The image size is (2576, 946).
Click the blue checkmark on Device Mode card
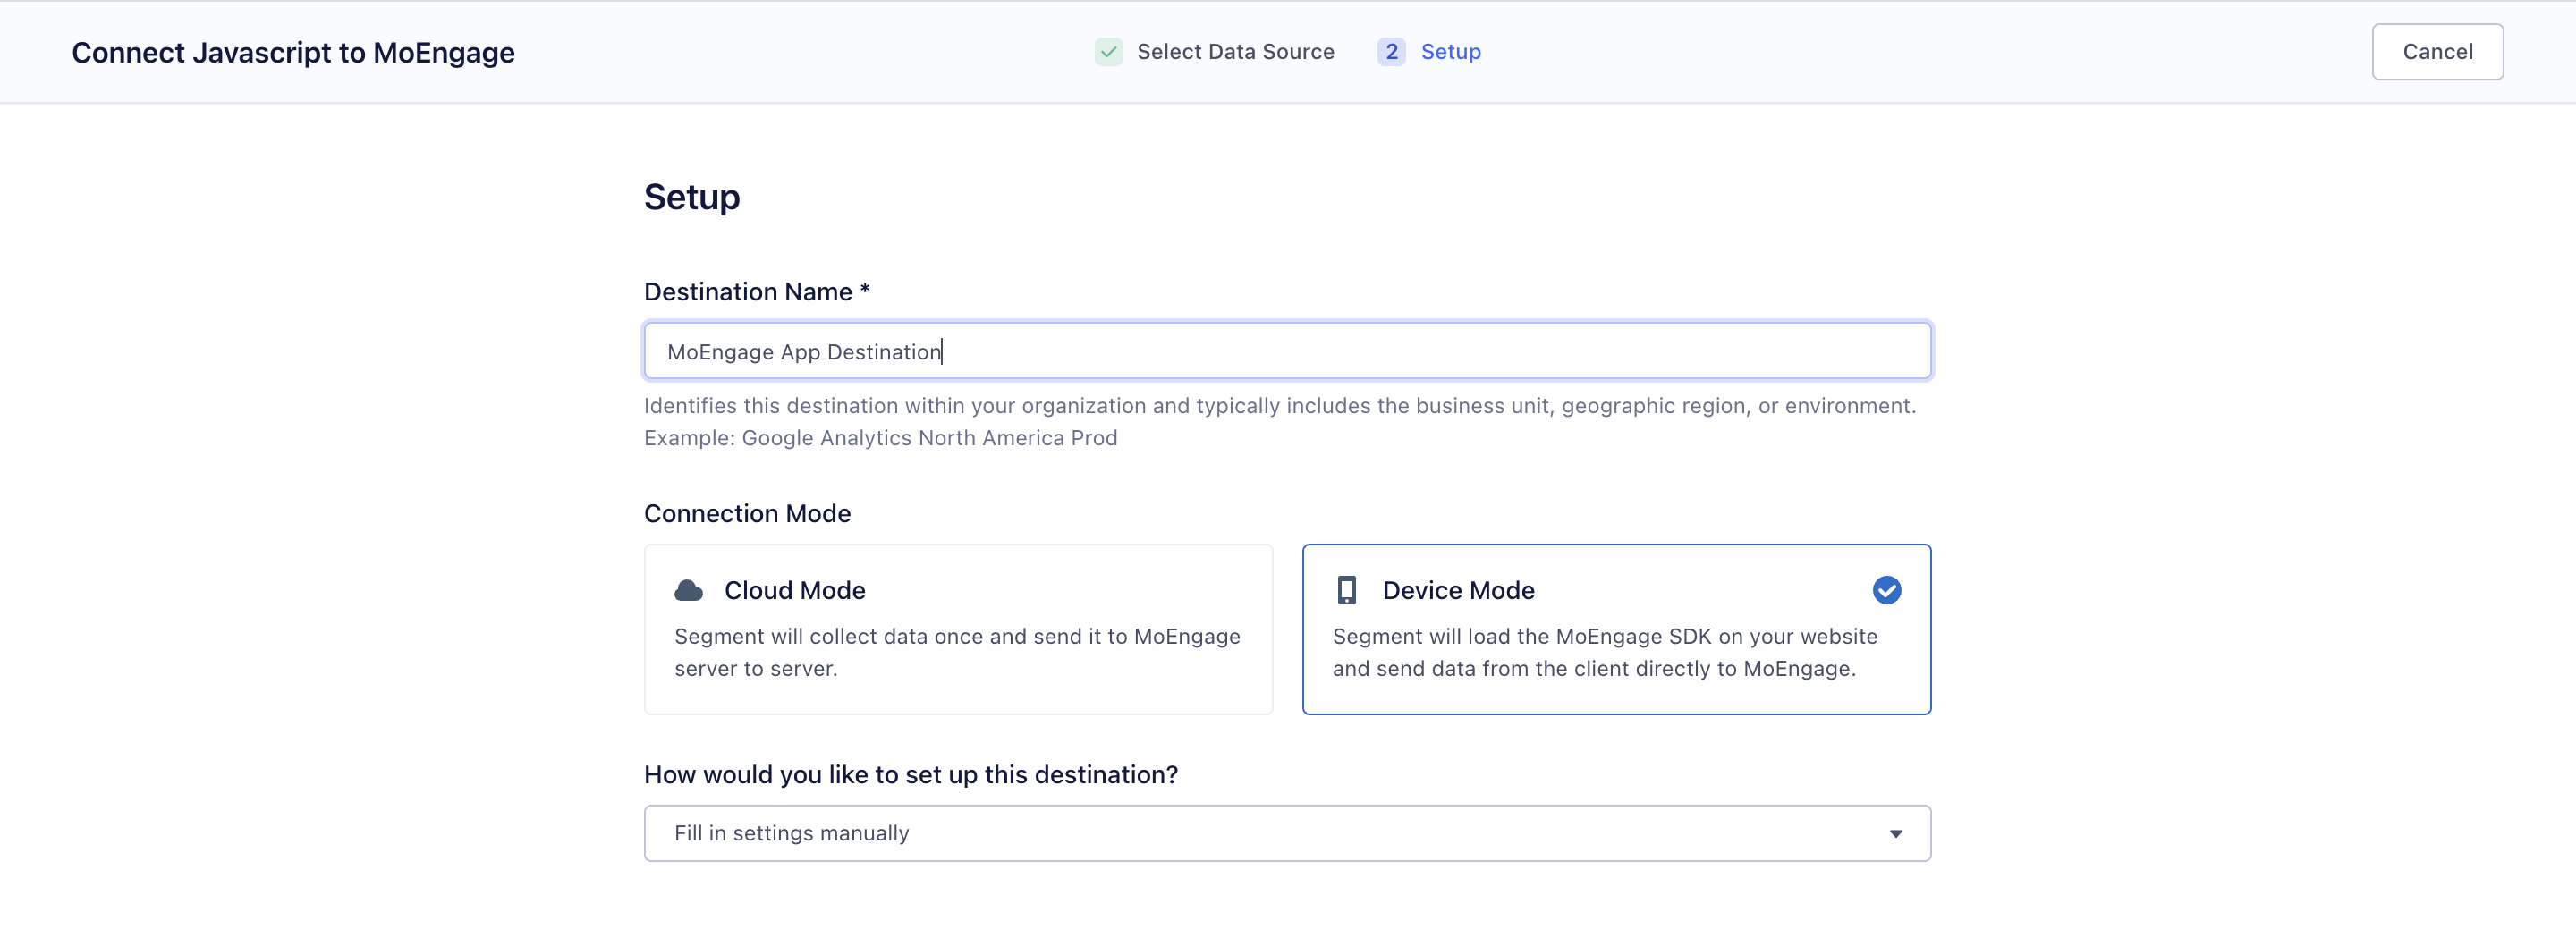point(1886,591)
